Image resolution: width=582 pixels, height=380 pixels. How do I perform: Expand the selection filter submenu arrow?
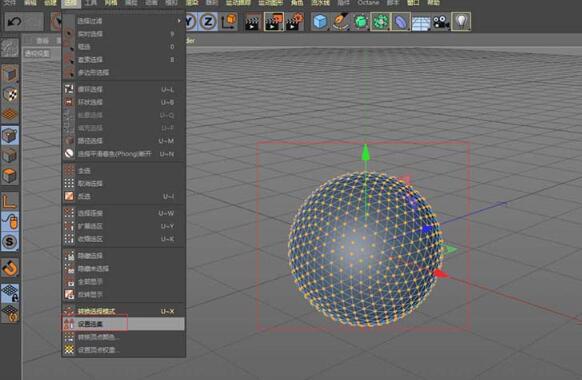pyautogui.click(x=179, y=21)
